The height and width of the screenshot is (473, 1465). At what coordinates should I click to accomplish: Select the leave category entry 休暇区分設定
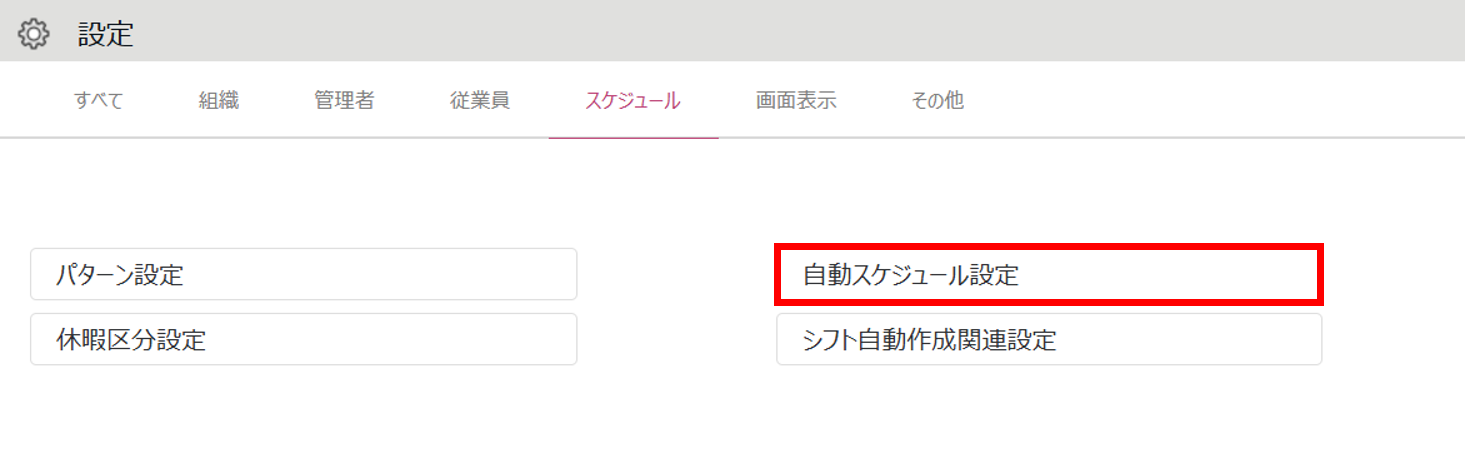(x=304, y=339)
